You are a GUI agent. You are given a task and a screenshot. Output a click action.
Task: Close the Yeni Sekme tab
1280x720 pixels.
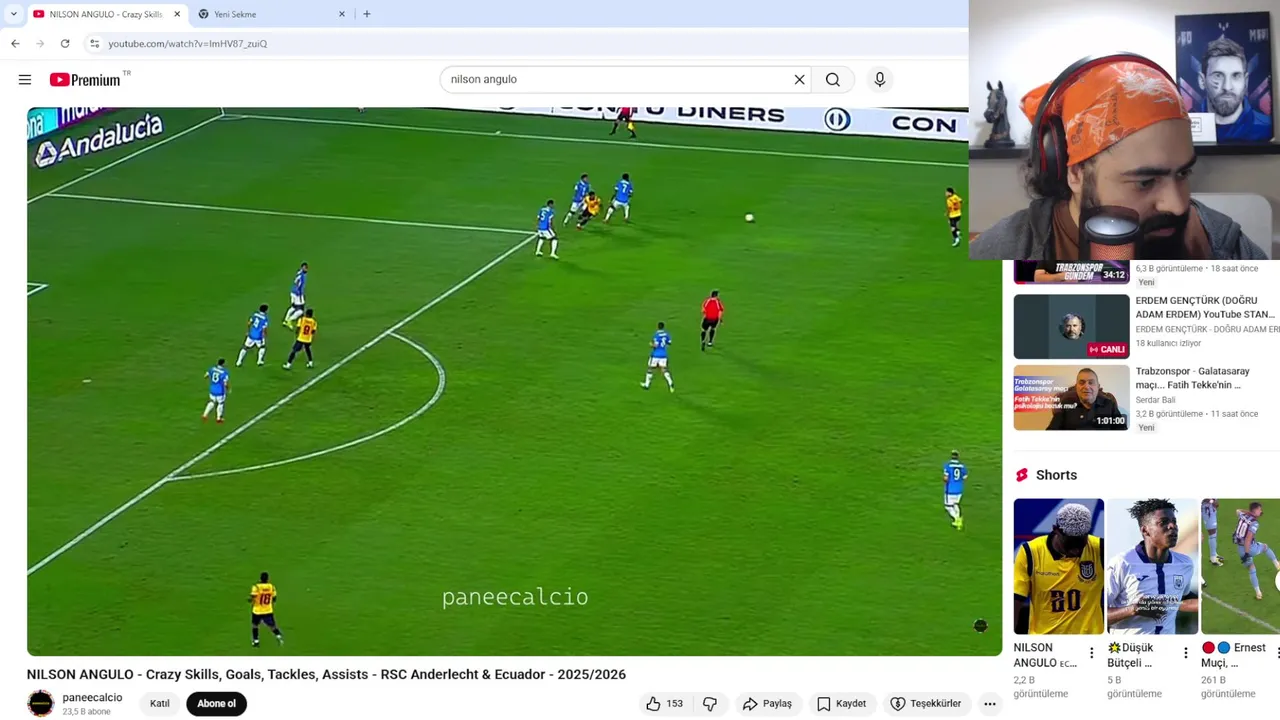(x=342, y=14)
